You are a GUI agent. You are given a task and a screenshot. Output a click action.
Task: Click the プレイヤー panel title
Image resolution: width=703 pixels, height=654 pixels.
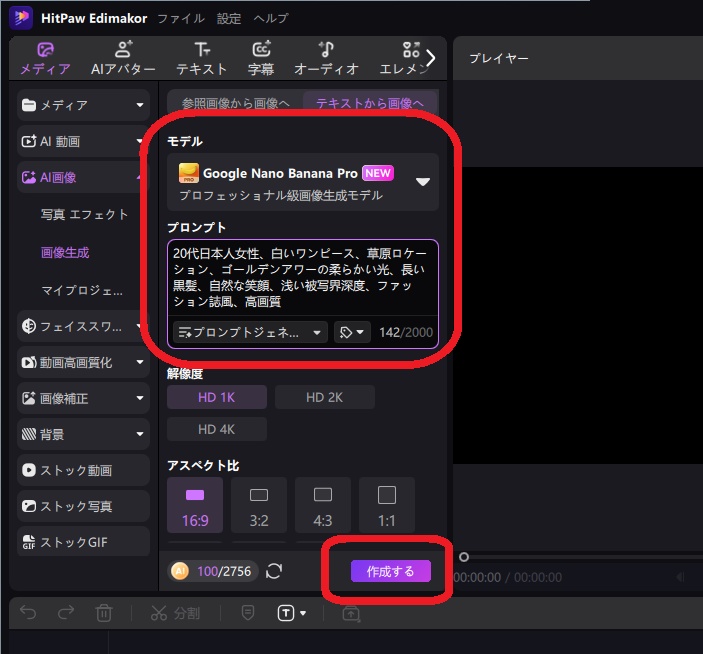(499, 58)
